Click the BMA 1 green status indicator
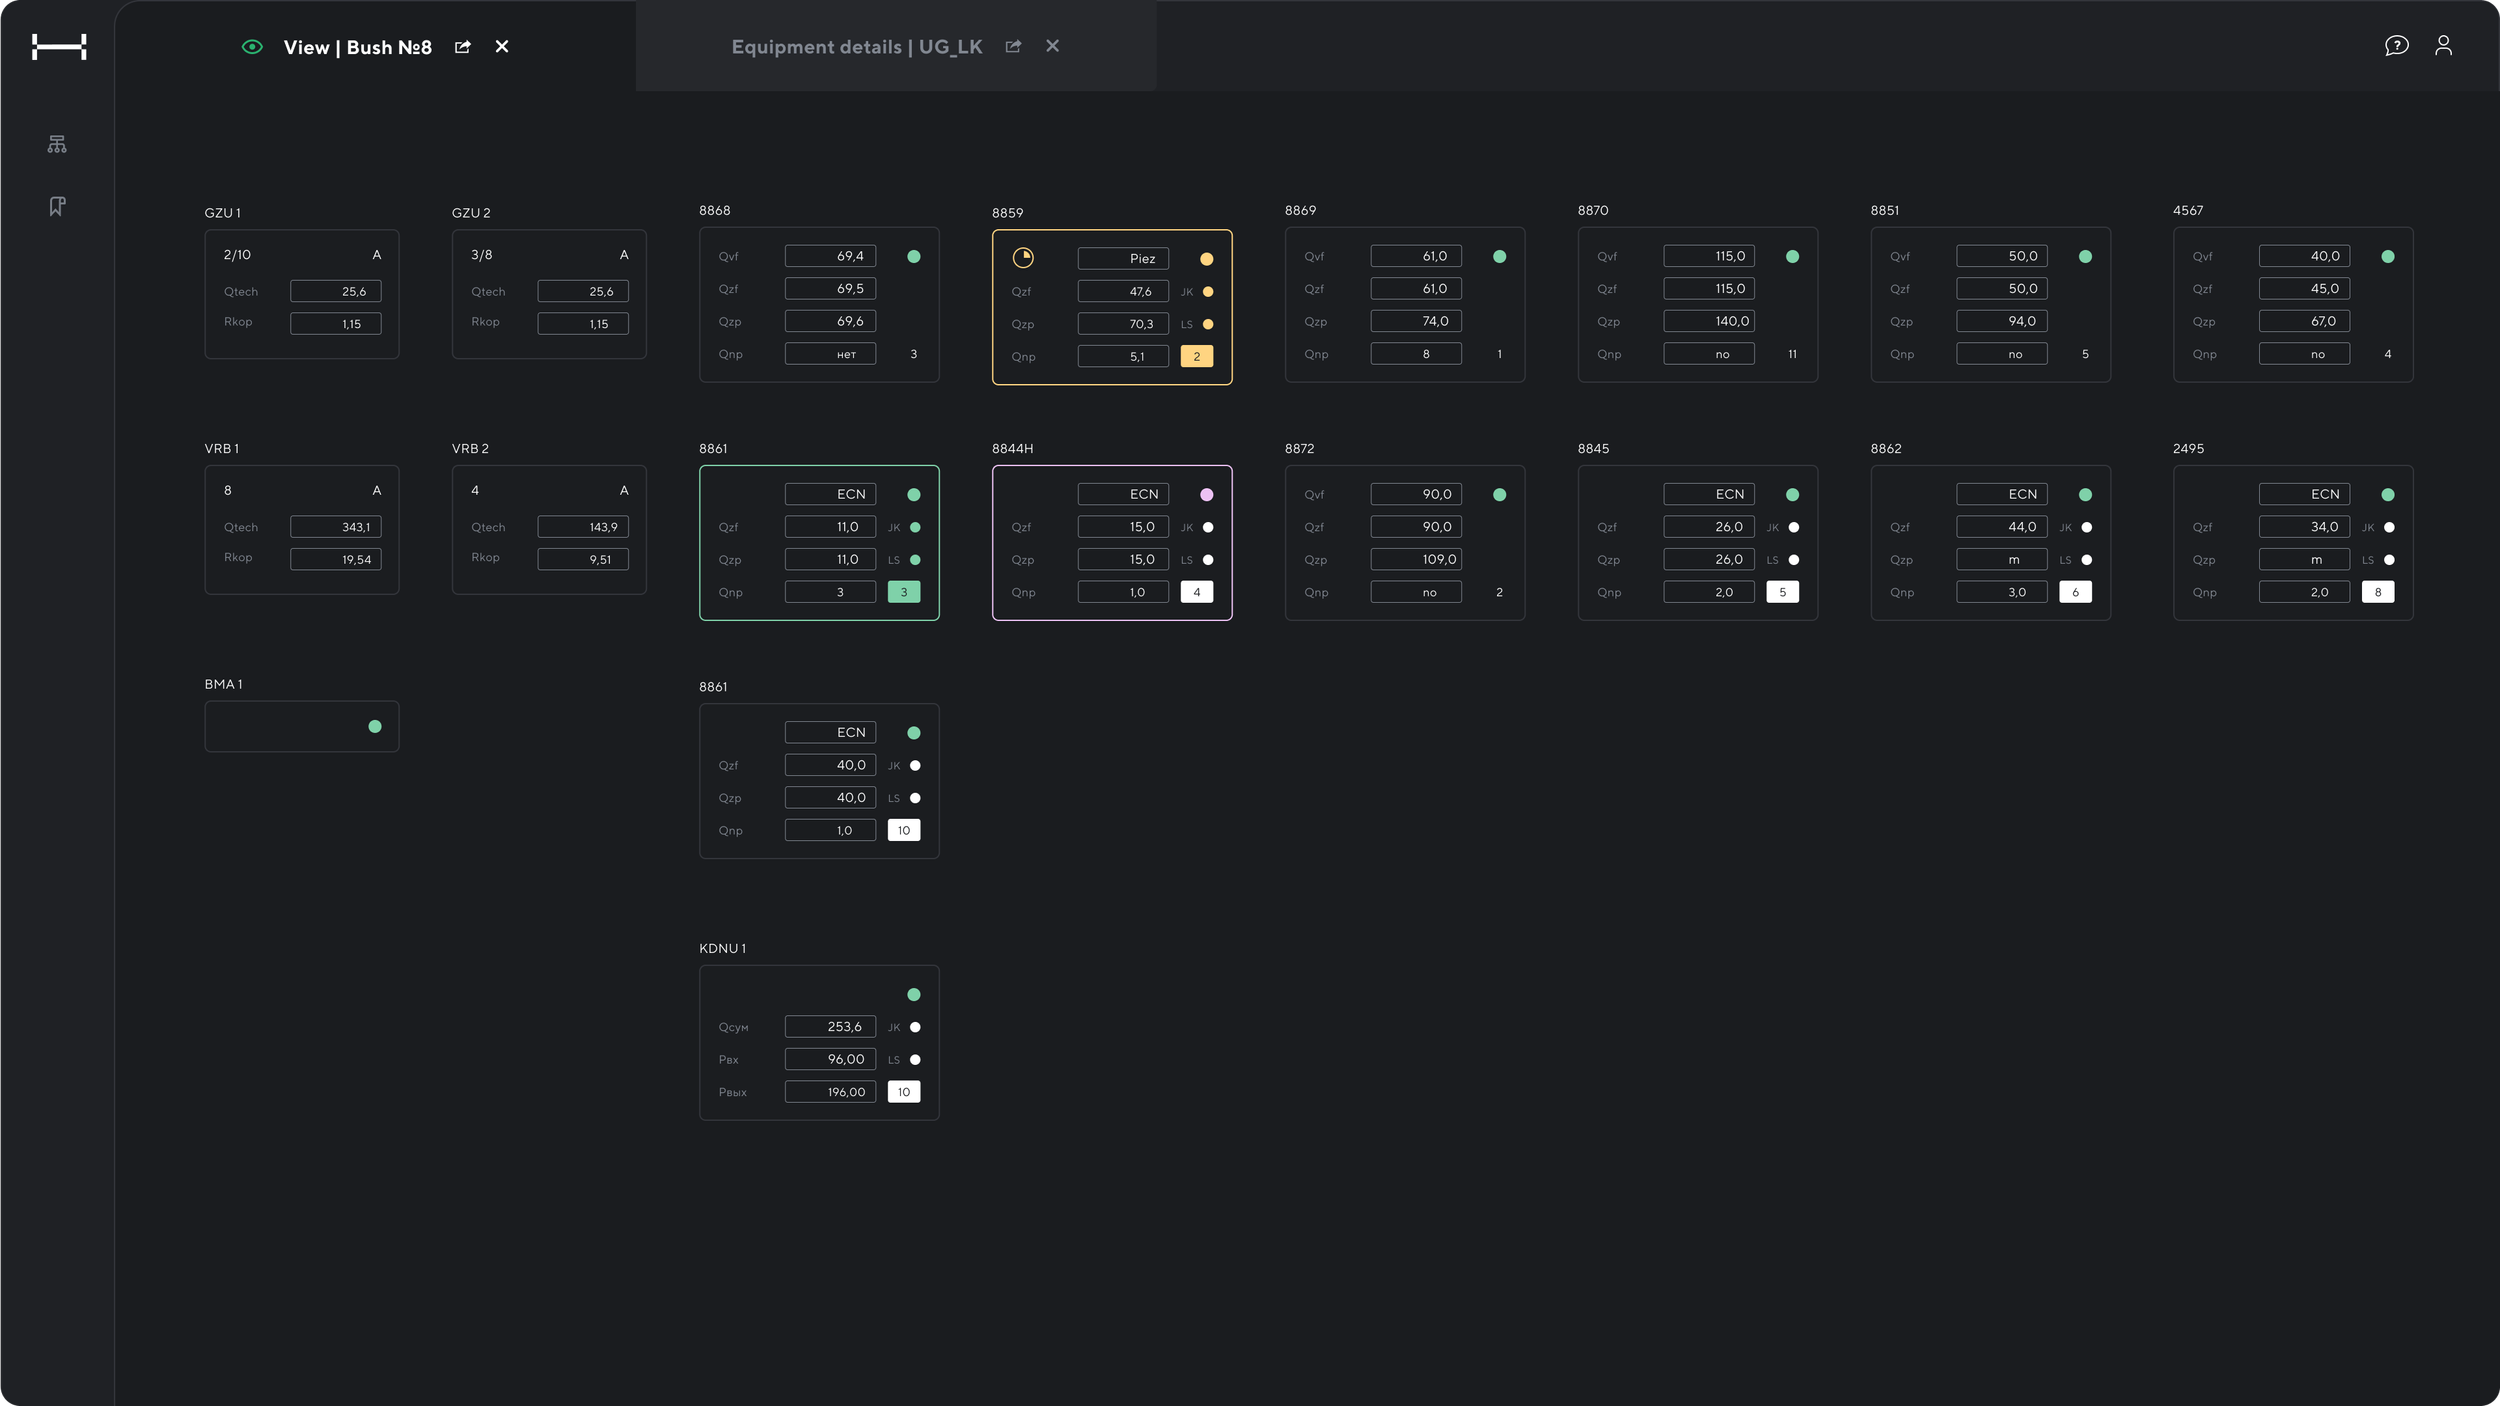 (x=375, y=727)
